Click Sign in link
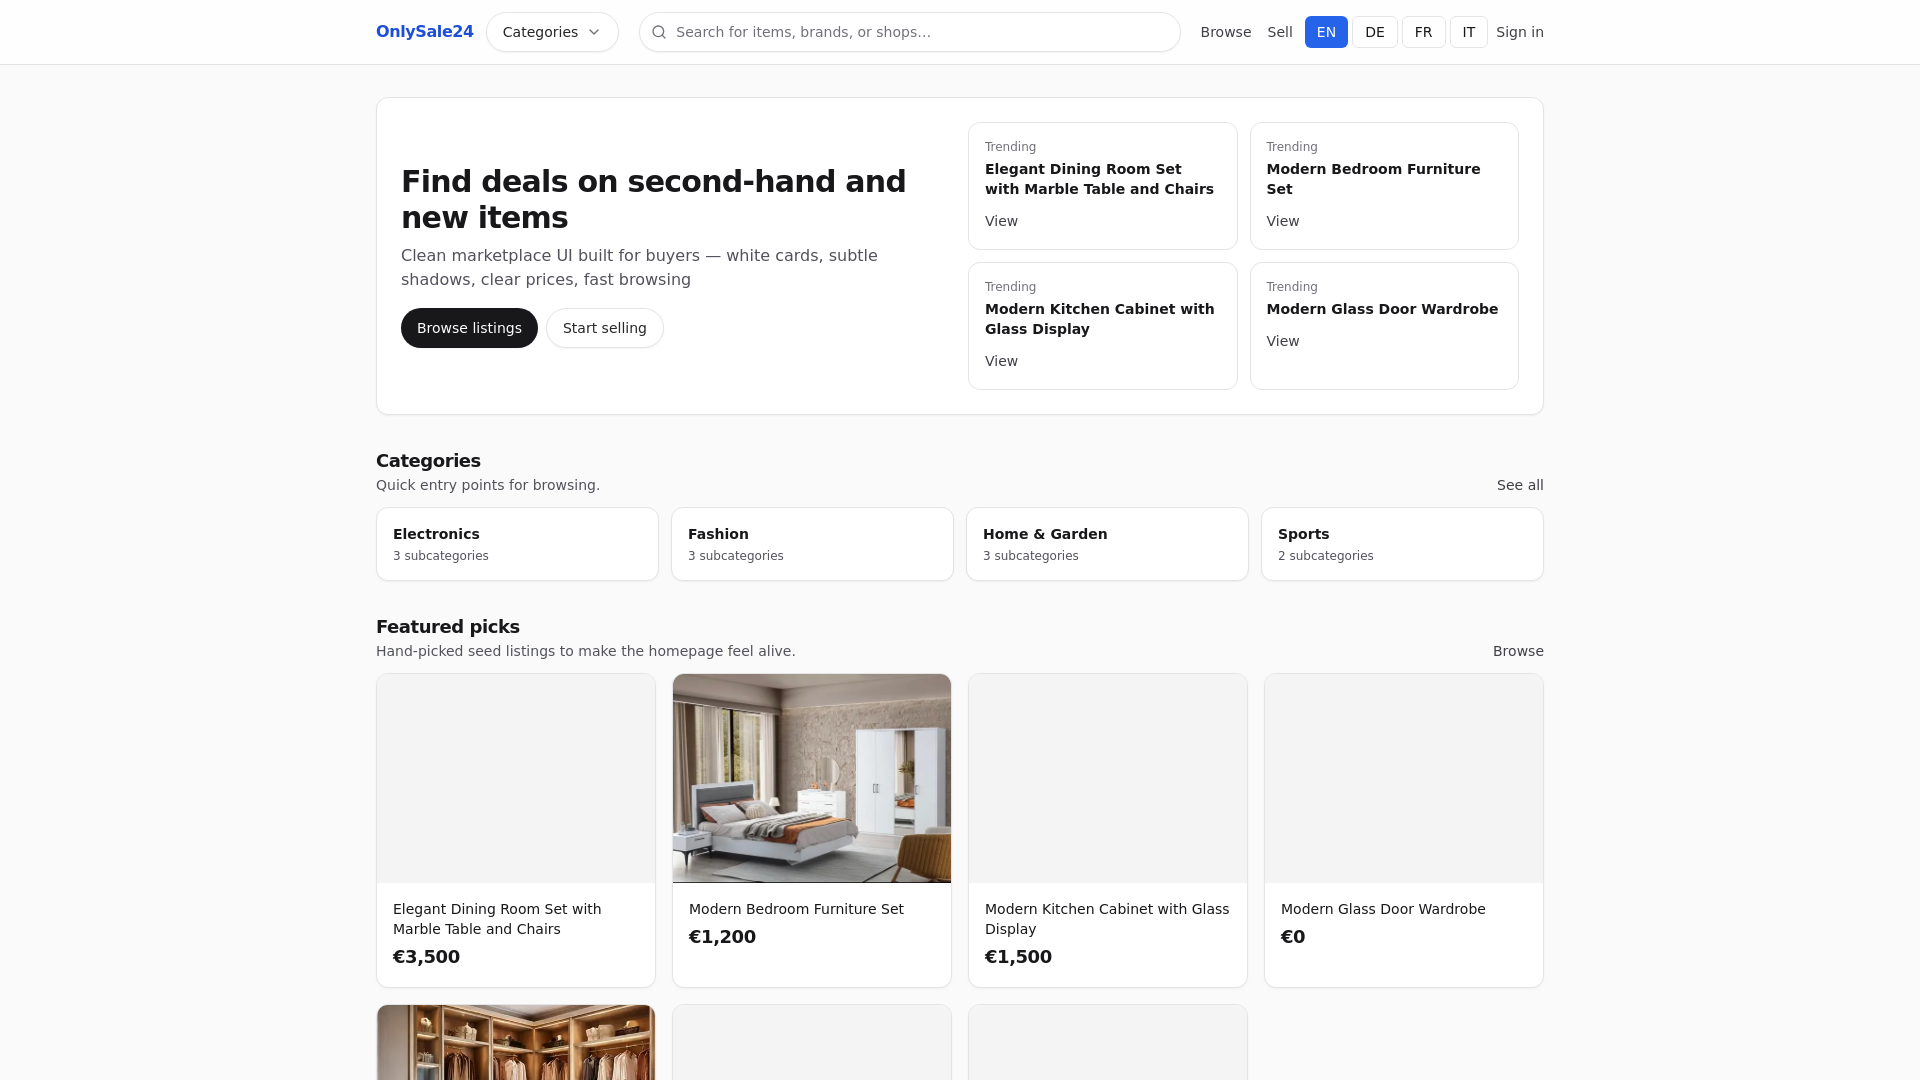1920x1080 pixels. (x=1519, y=32)
